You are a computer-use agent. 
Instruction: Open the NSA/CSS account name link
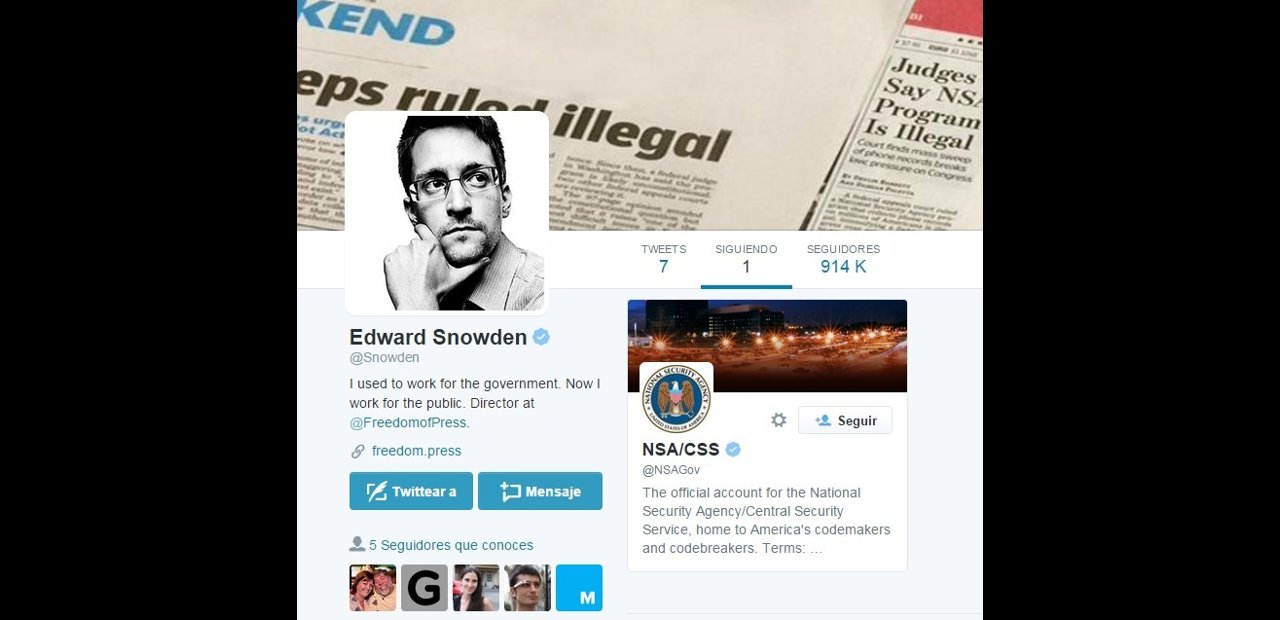click(680, 450)
